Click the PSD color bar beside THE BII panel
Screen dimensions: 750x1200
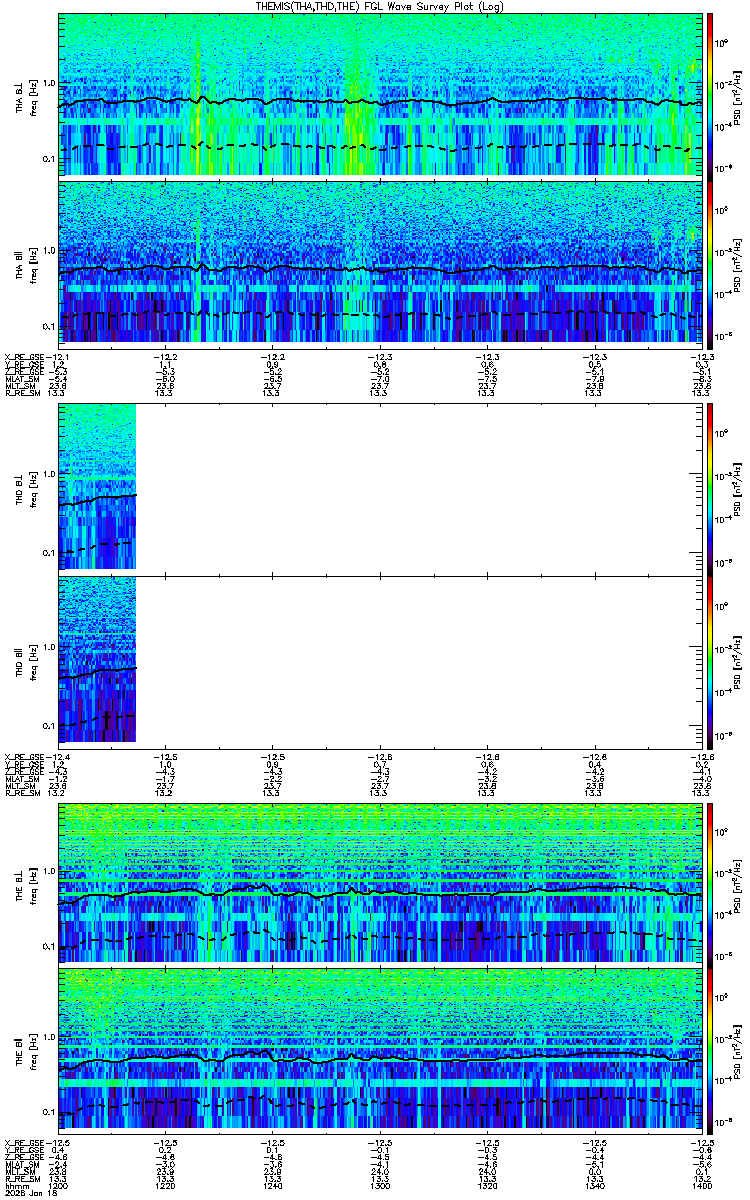click(x=710, y=1049)
